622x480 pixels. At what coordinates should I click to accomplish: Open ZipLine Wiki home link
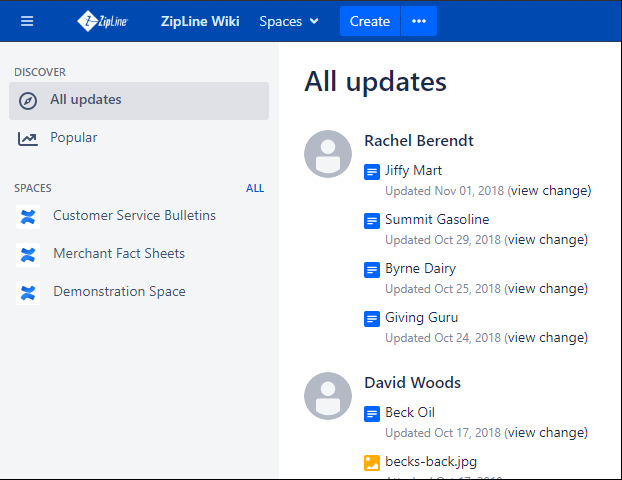[200, 21]
